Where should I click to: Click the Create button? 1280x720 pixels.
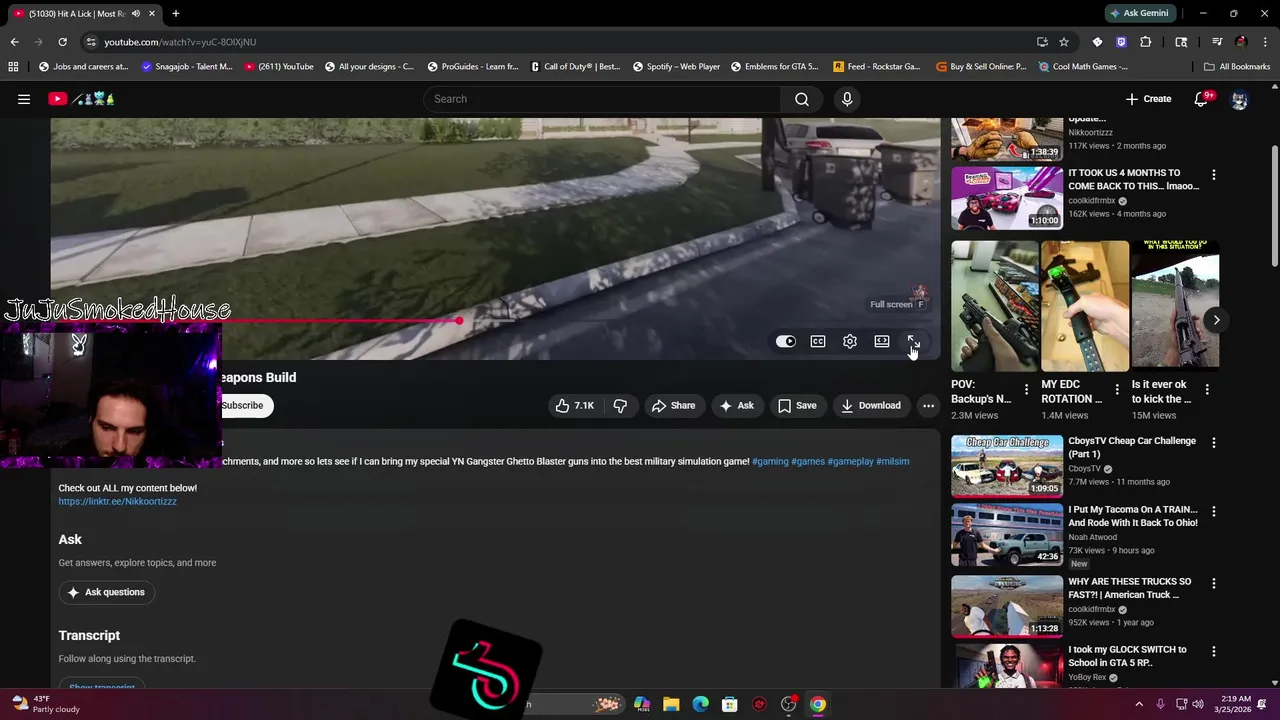(1148, 99)
